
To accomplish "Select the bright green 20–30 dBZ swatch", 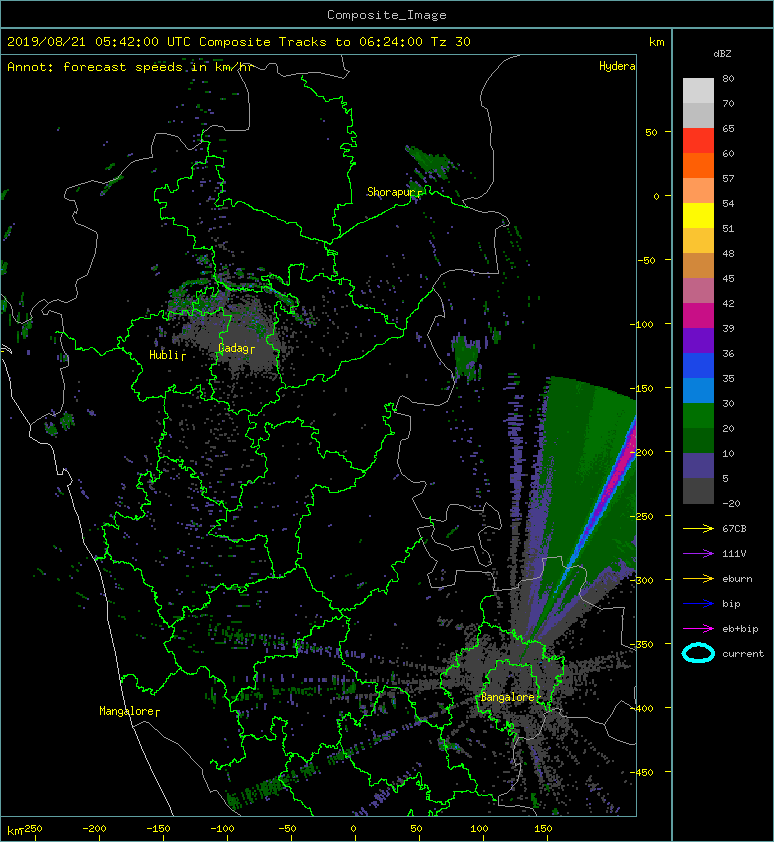I will click(698, 416).
